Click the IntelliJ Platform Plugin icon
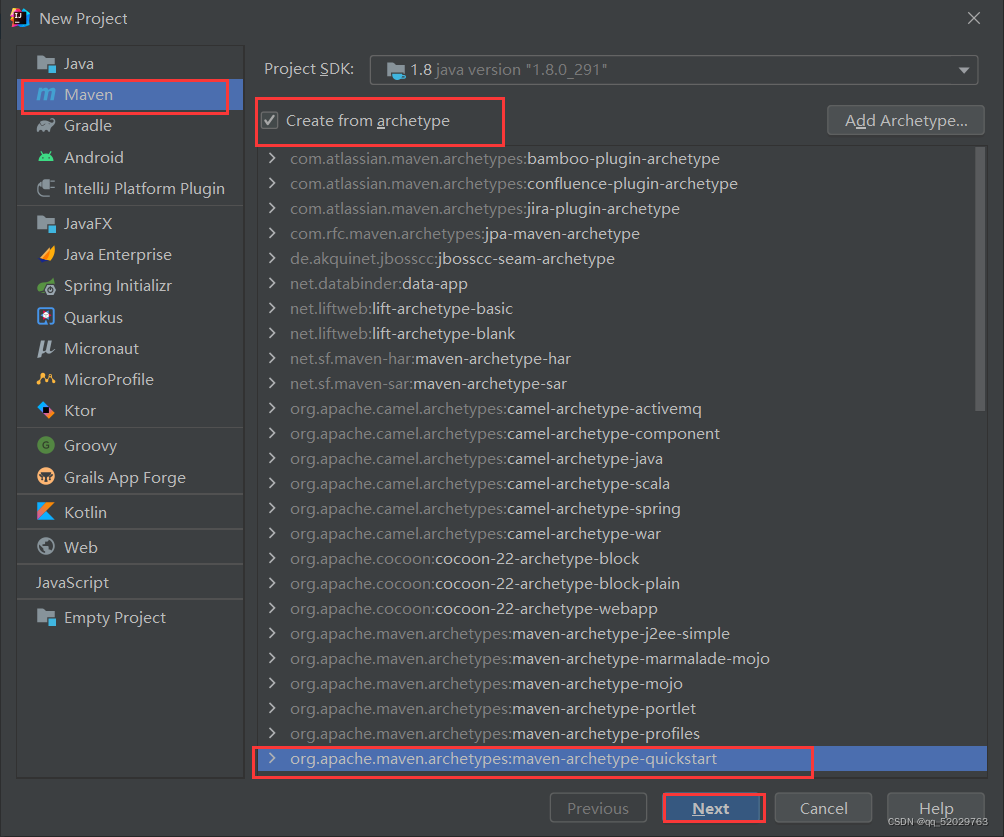This screenshot has height=837, width=1004. pos(46,188)
